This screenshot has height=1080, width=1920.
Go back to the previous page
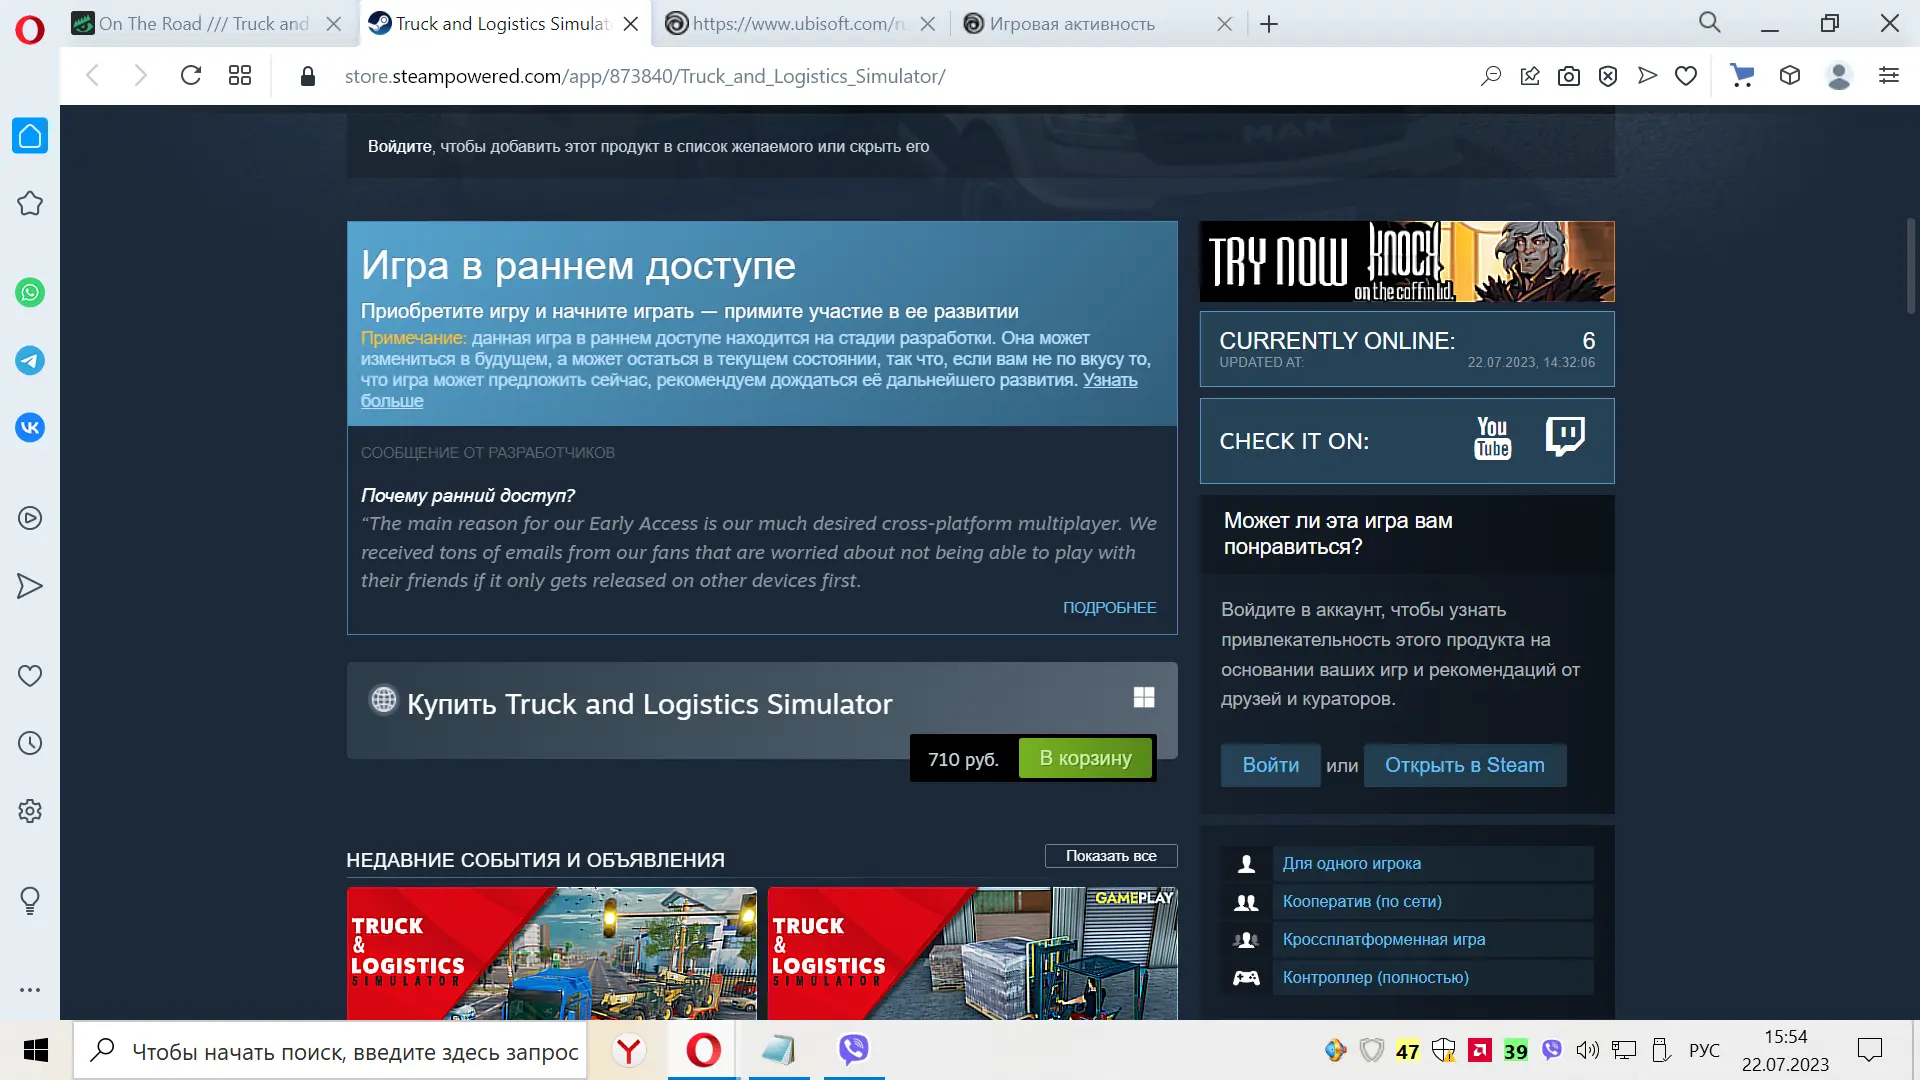(93, 76)
